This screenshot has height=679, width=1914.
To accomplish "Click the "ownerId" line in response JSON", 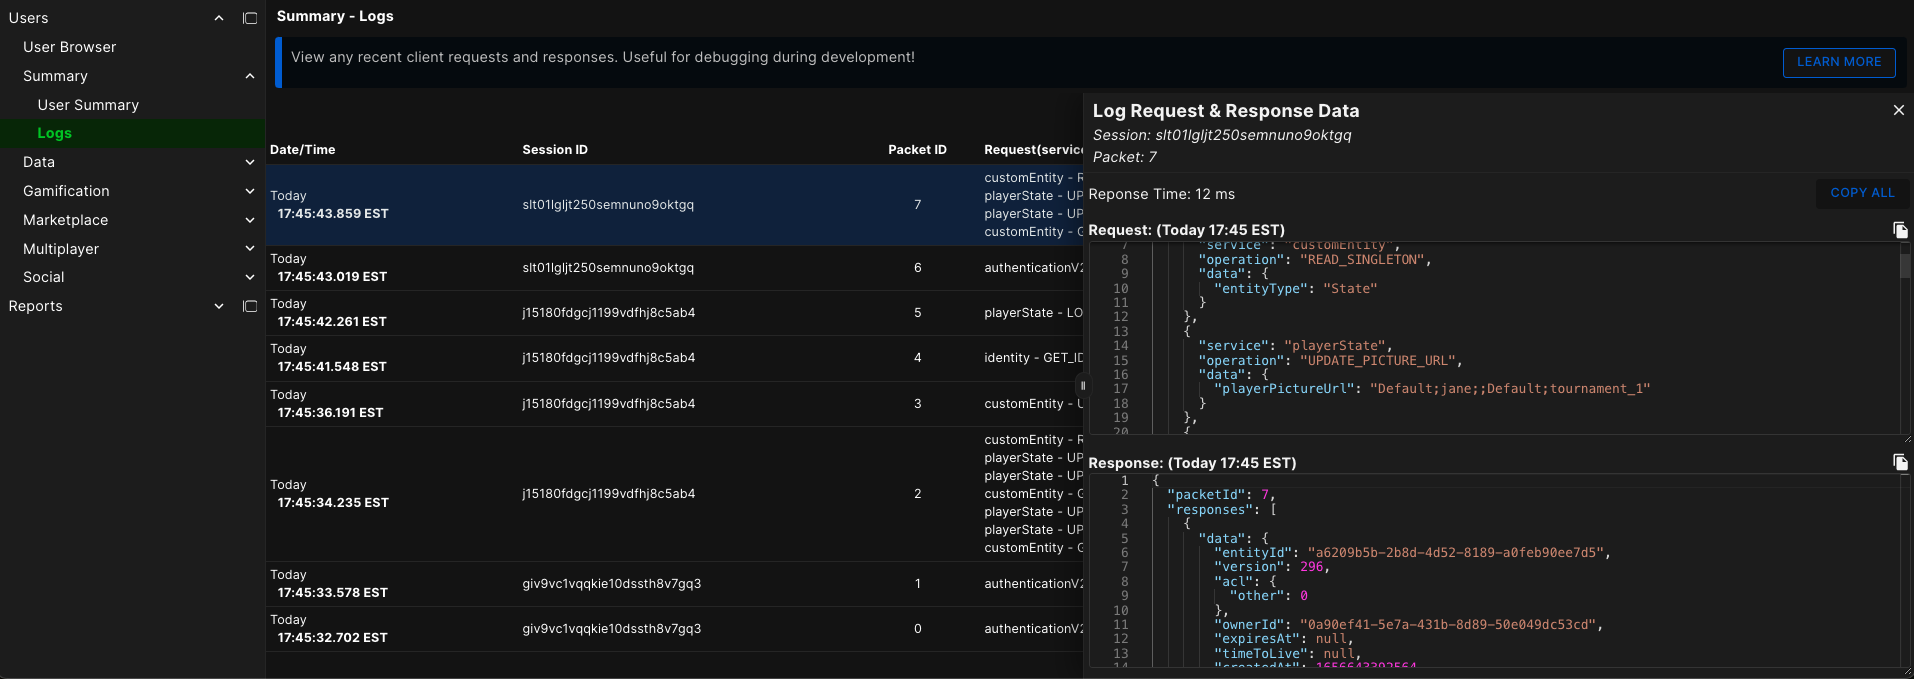I will click(1409, 625).
